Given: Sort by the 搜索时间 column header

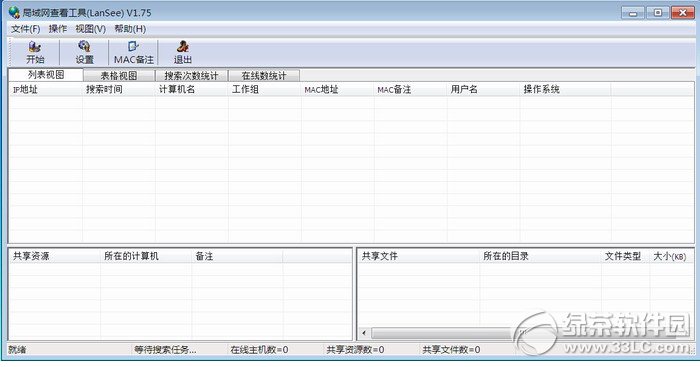Looking at the screenshot, I should [119, 89].
